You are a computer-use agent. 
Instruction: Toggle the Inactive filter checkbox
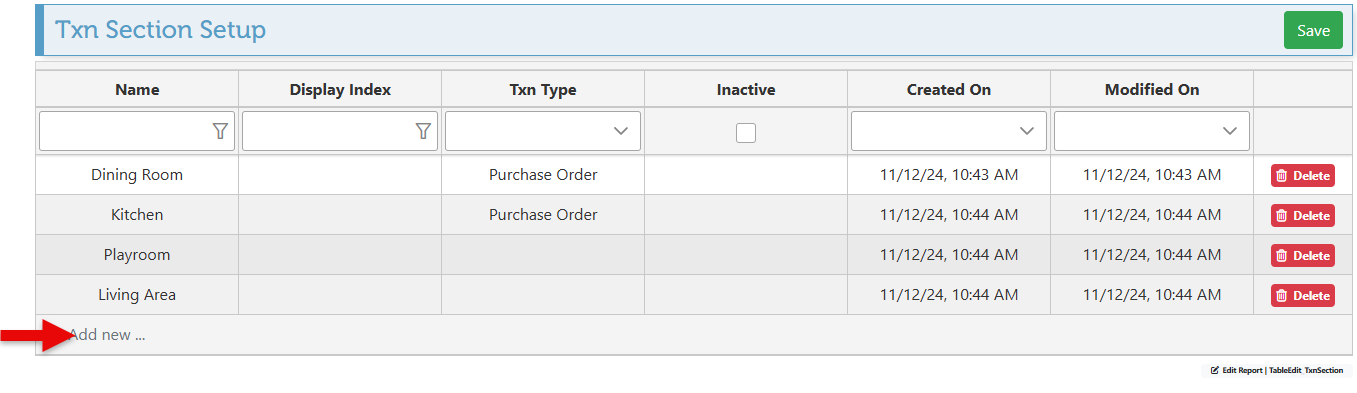pos(746,131)
